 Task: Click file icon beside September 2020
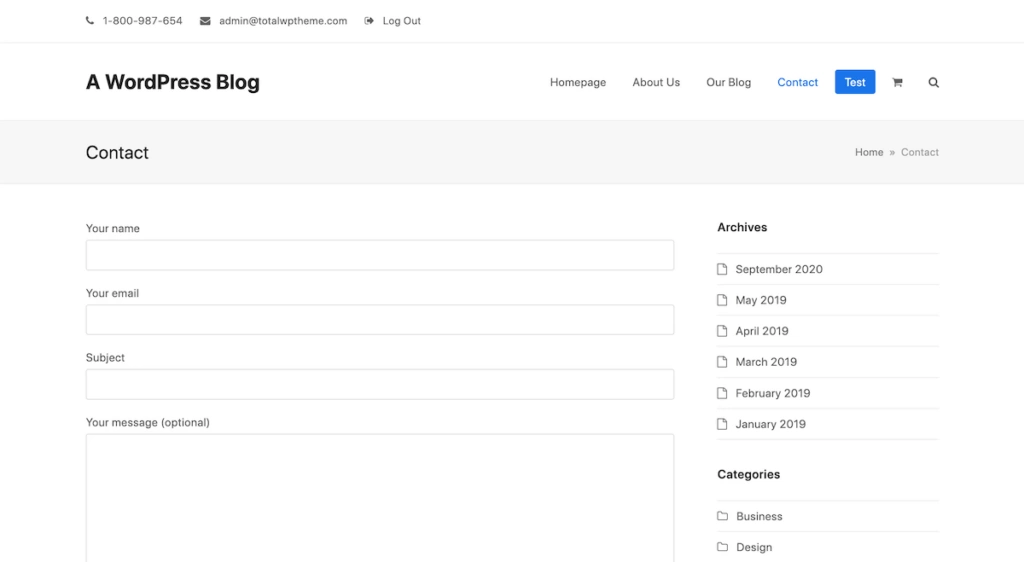tap(722, 269)
